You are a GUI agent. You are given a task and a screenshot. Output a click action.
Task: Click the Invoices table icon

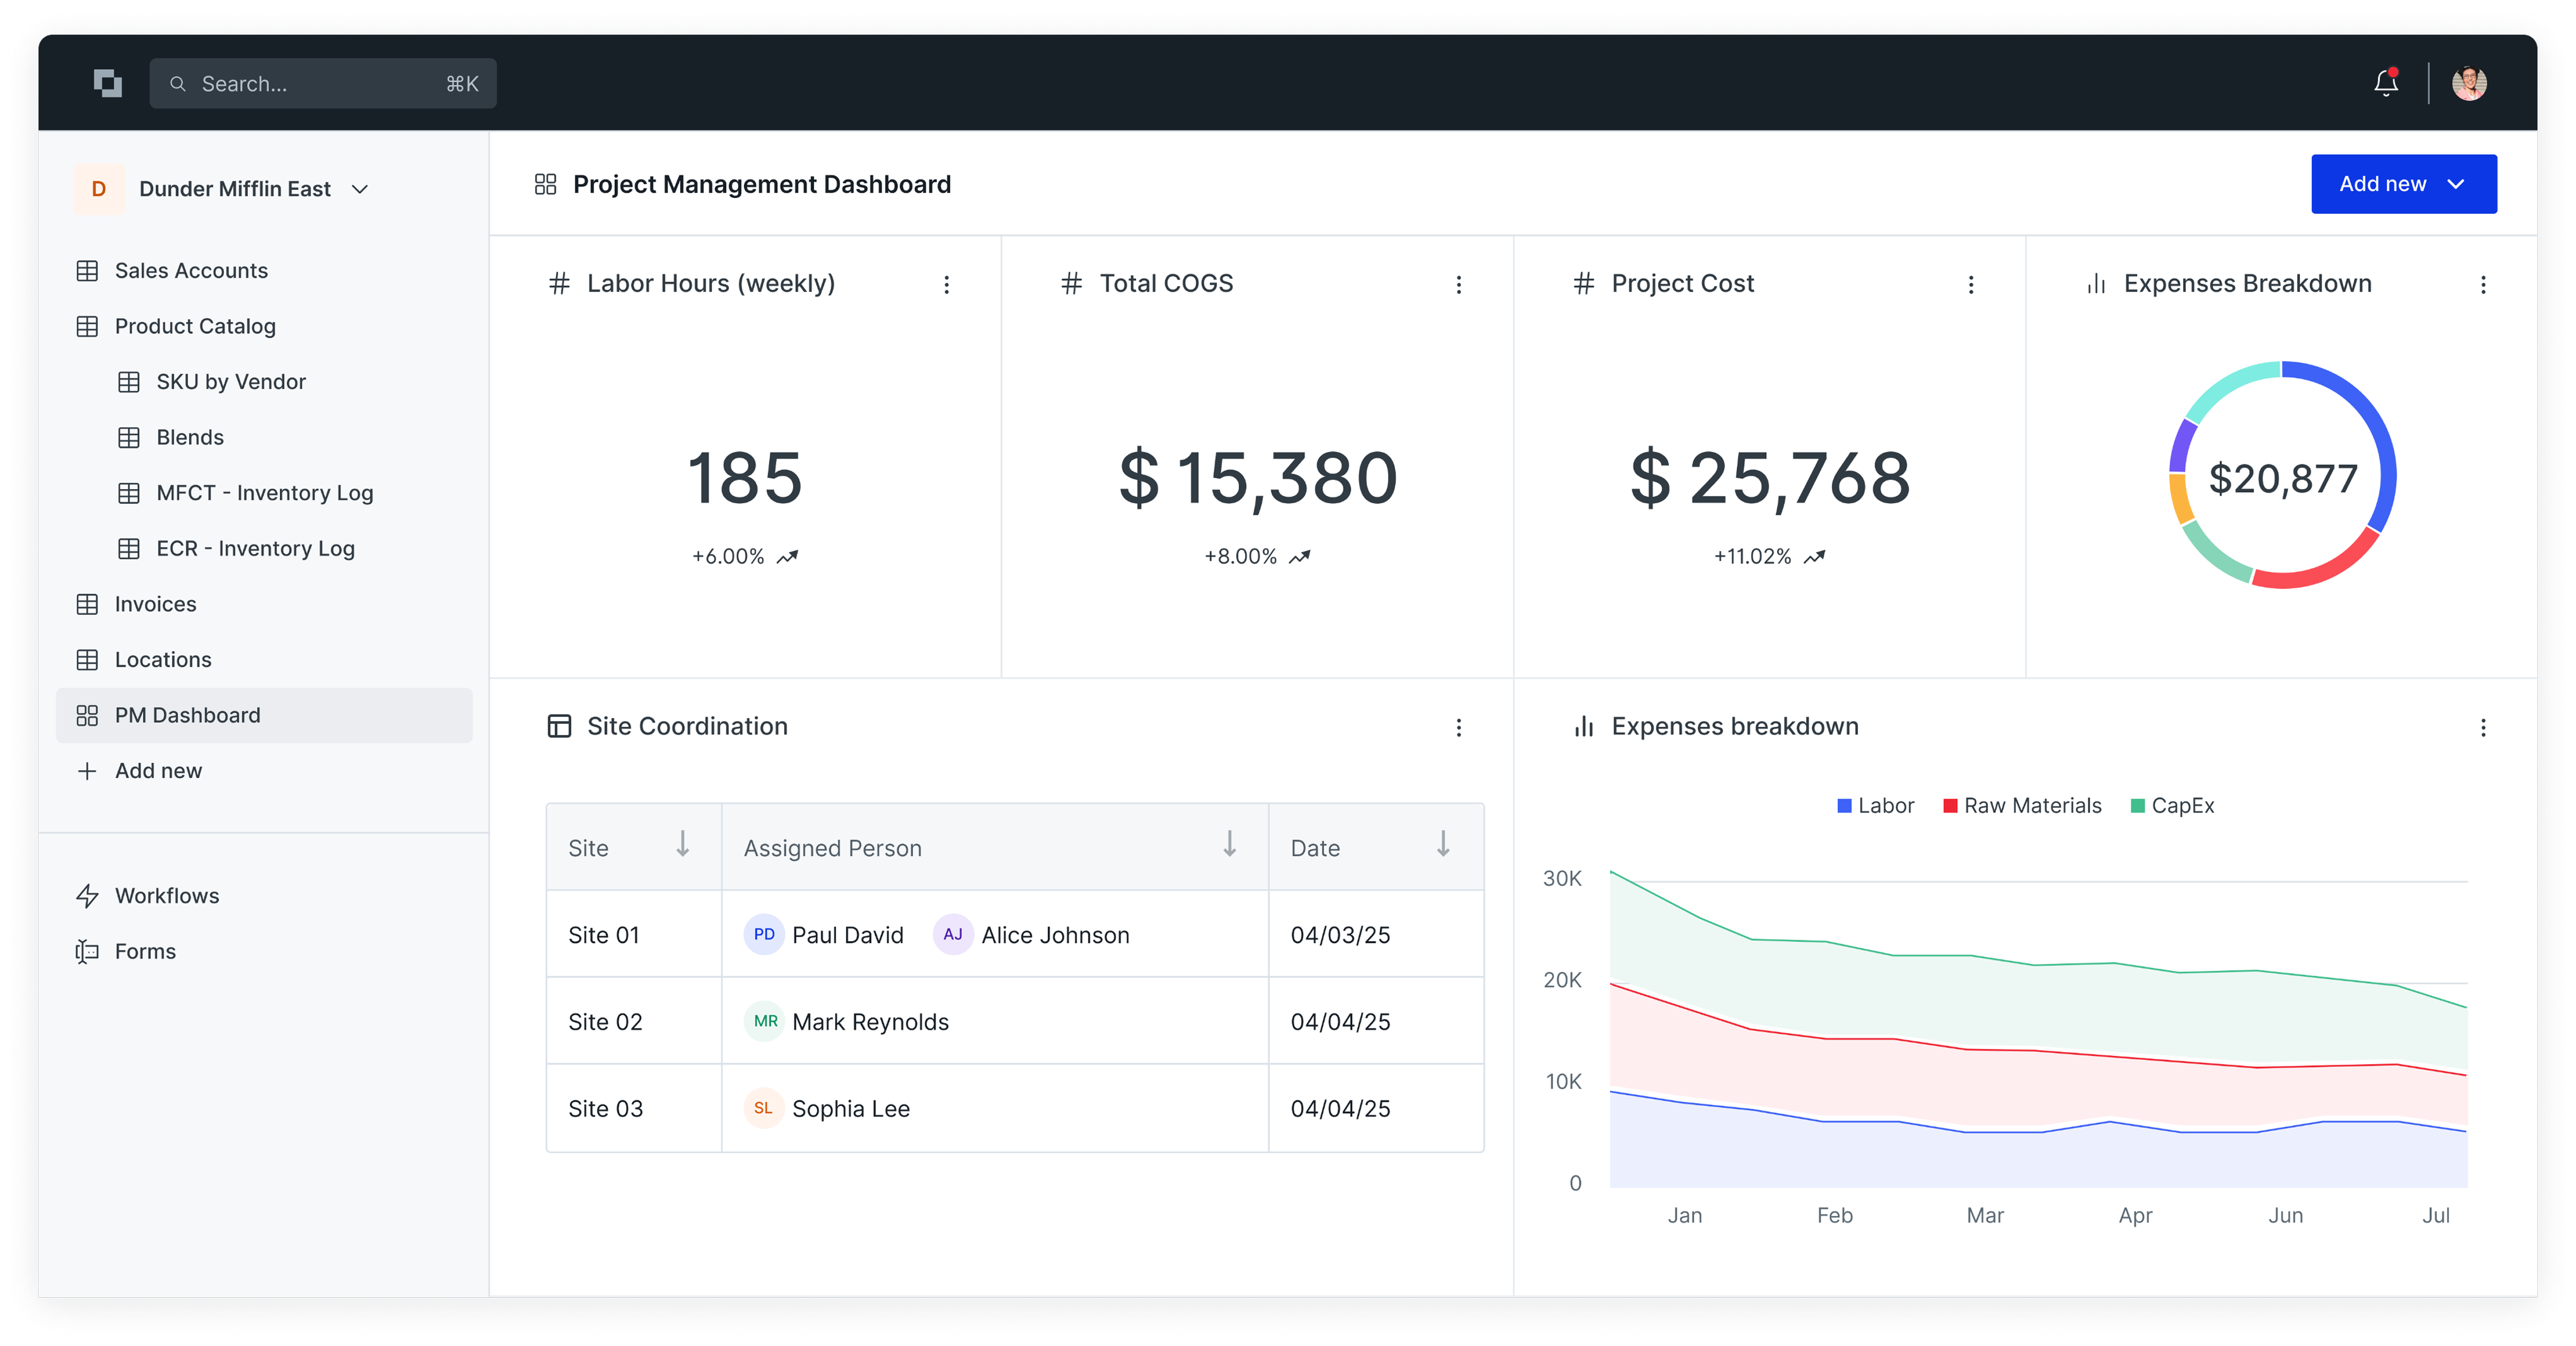(88, 604)
